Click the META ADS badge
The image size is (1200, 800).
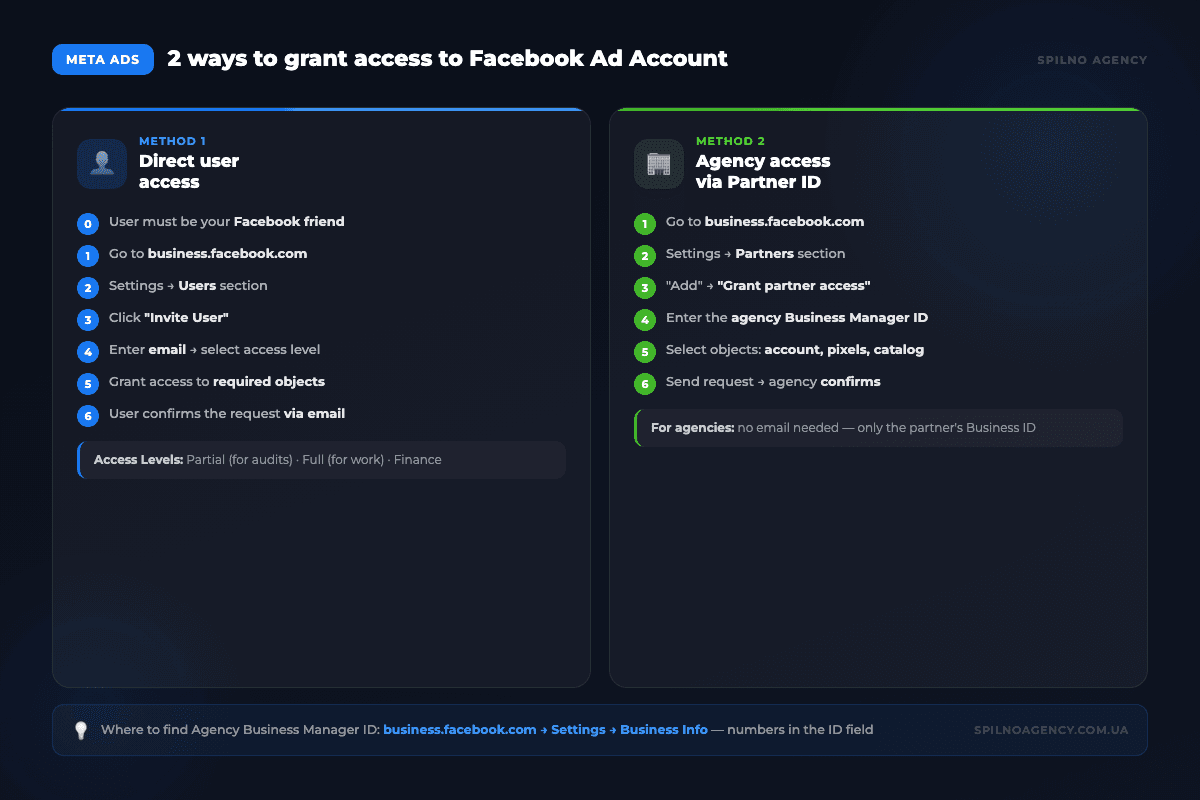click(x=103, y=59)
